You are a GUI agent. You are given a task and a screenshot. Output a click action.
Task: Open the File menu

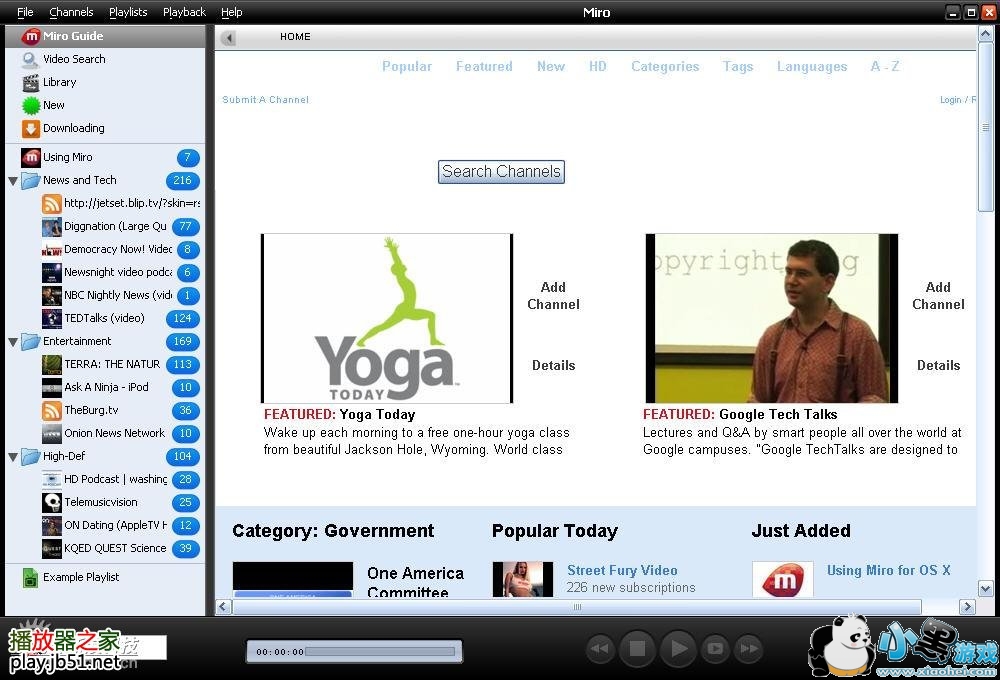coord(25,12)
